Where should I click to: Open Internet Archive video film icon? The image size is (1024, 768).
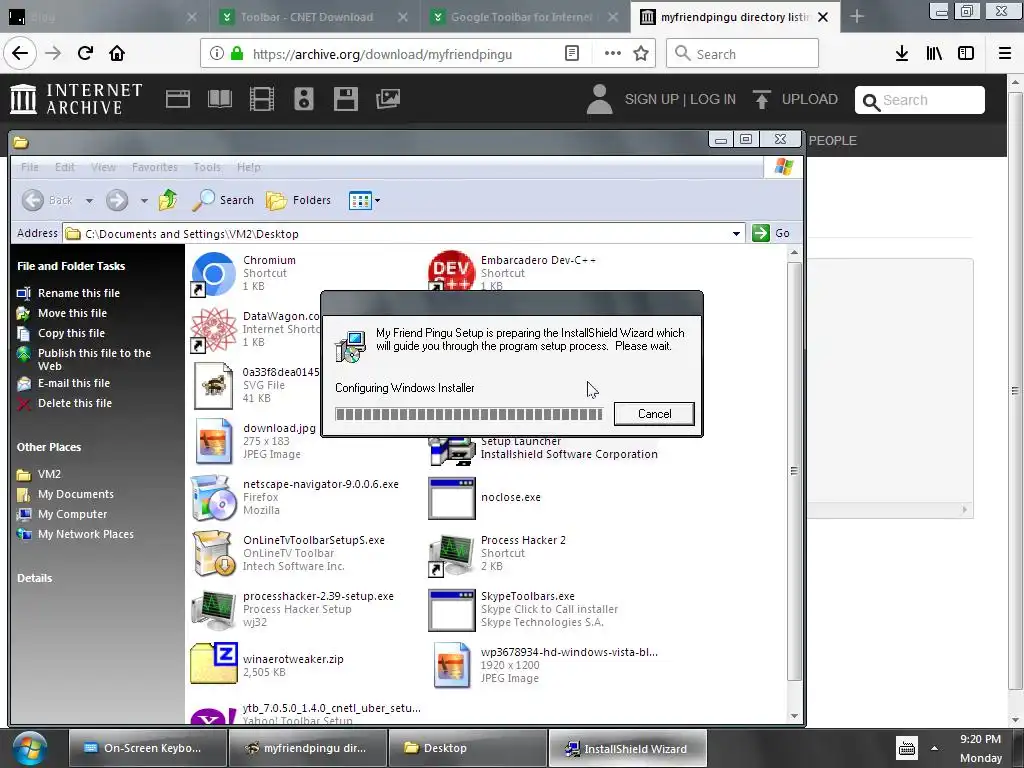(x=262, y=99)
